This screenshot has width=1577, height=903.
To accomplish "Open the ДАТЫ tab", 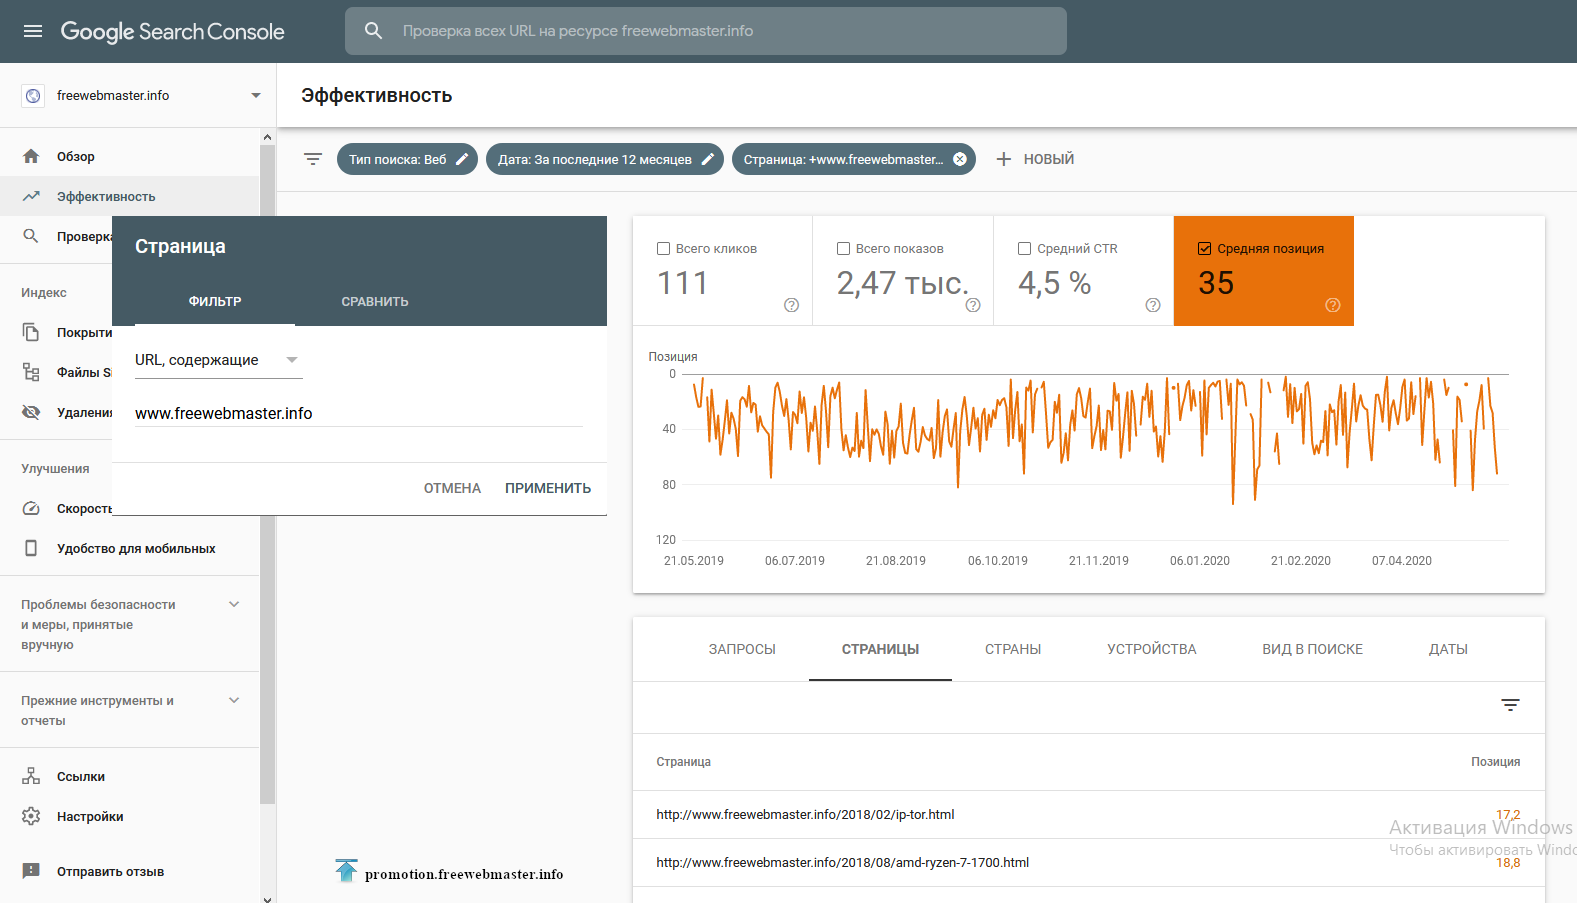I will point(1448,649).
